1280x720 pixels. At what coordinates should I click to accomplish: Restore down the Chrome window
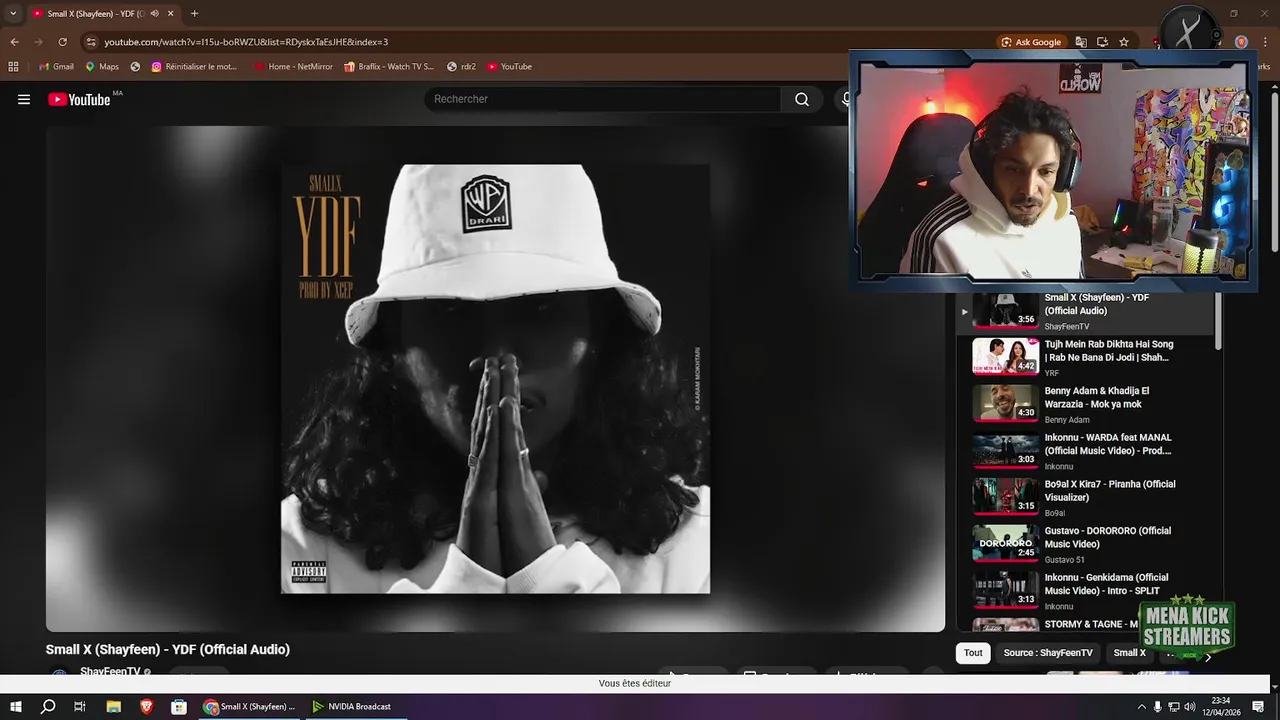[x=1233, y=14]
